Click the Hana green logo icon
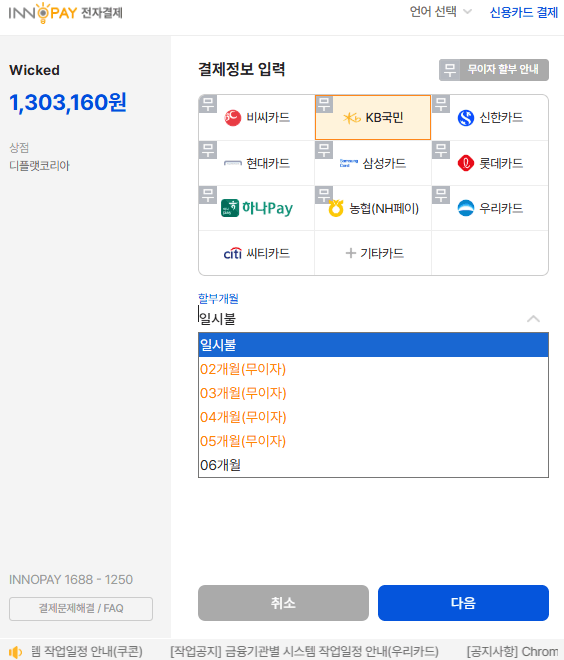The height and width of the screenshot is (660, 564). click(230, 208)
